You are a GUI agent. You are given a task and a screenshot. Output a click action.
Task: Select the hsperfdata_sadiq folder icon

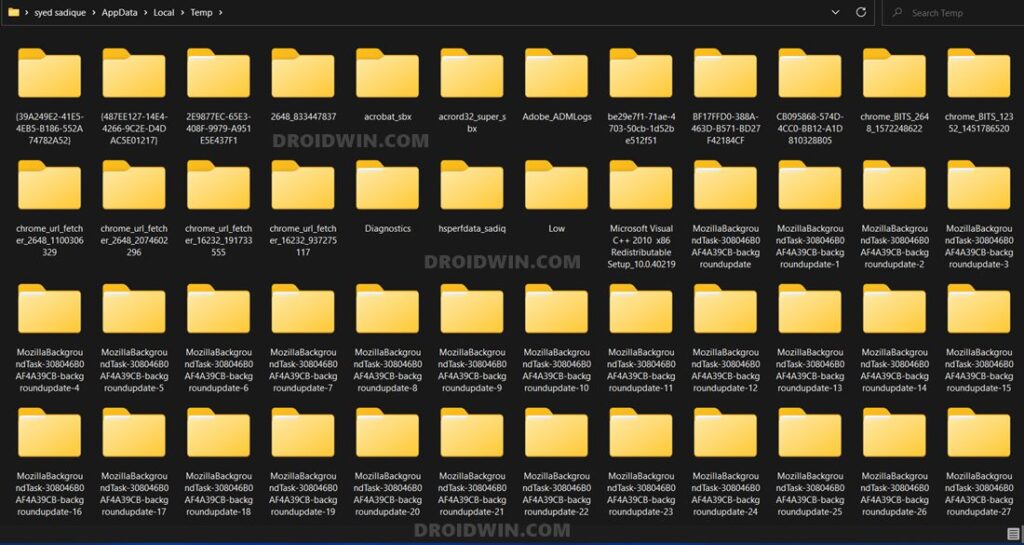click(x=472, y=185)
